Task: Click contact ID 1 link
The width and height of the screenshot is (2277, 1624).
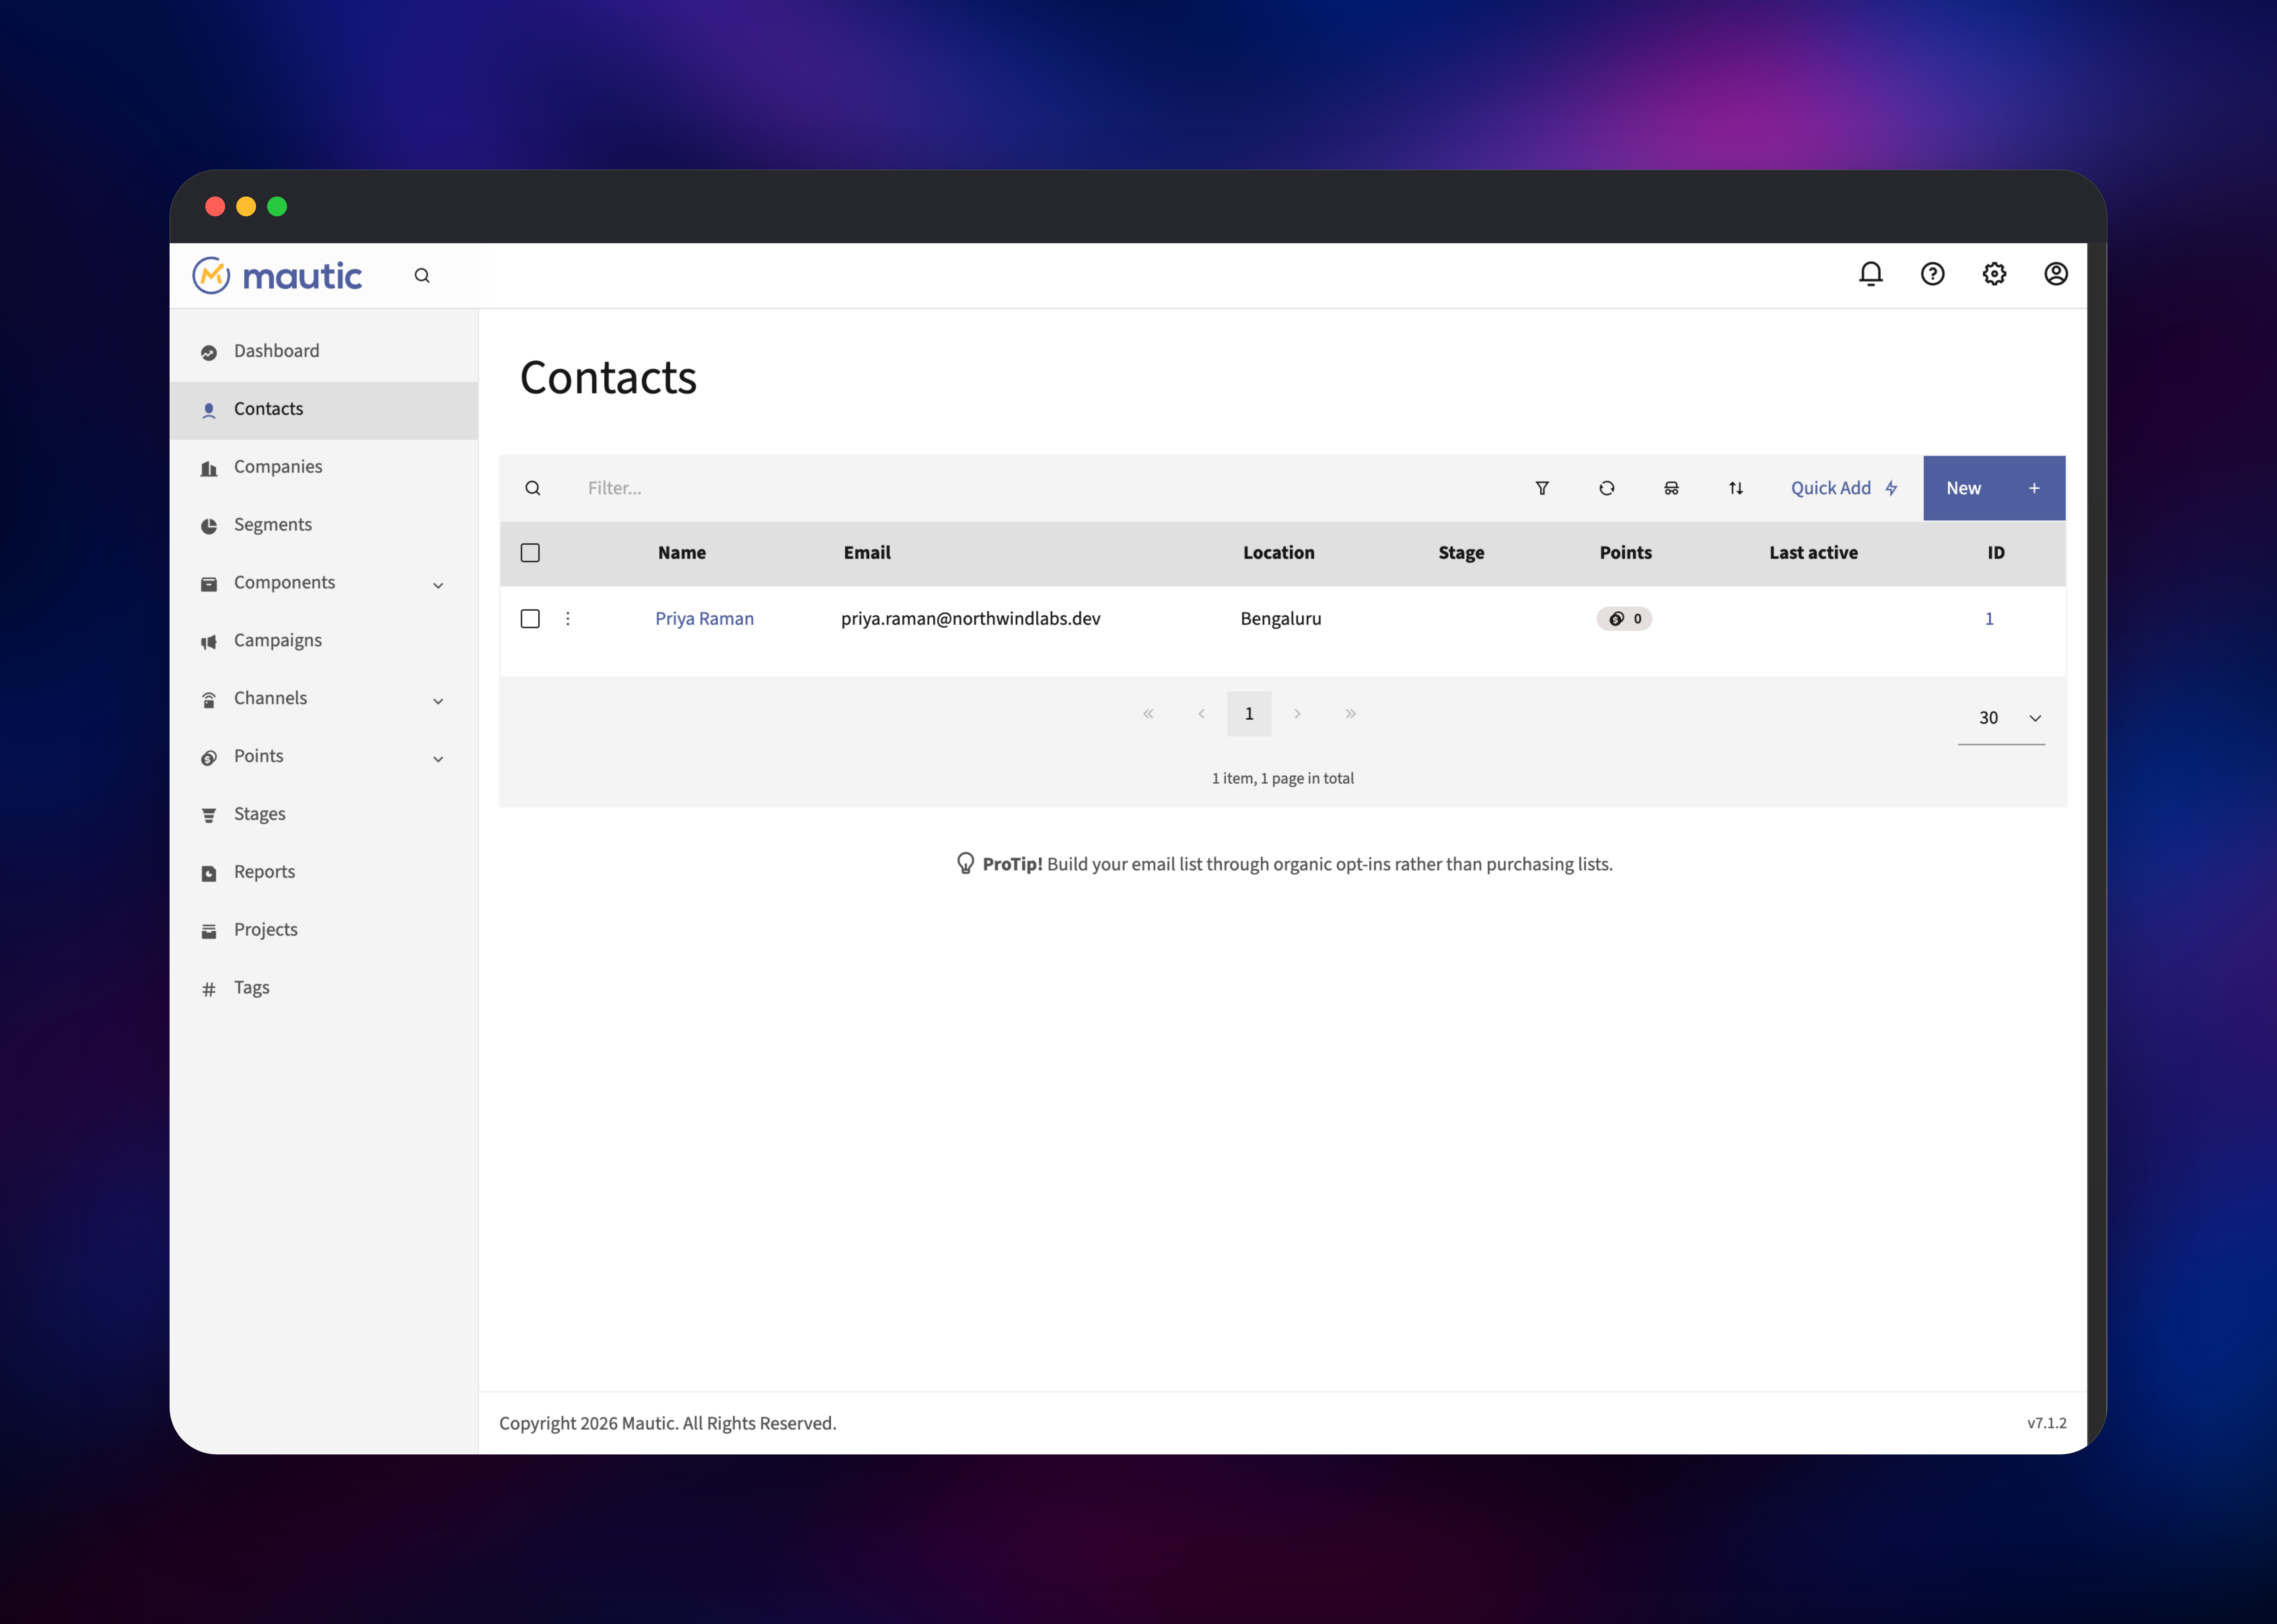Action: 1989,619
